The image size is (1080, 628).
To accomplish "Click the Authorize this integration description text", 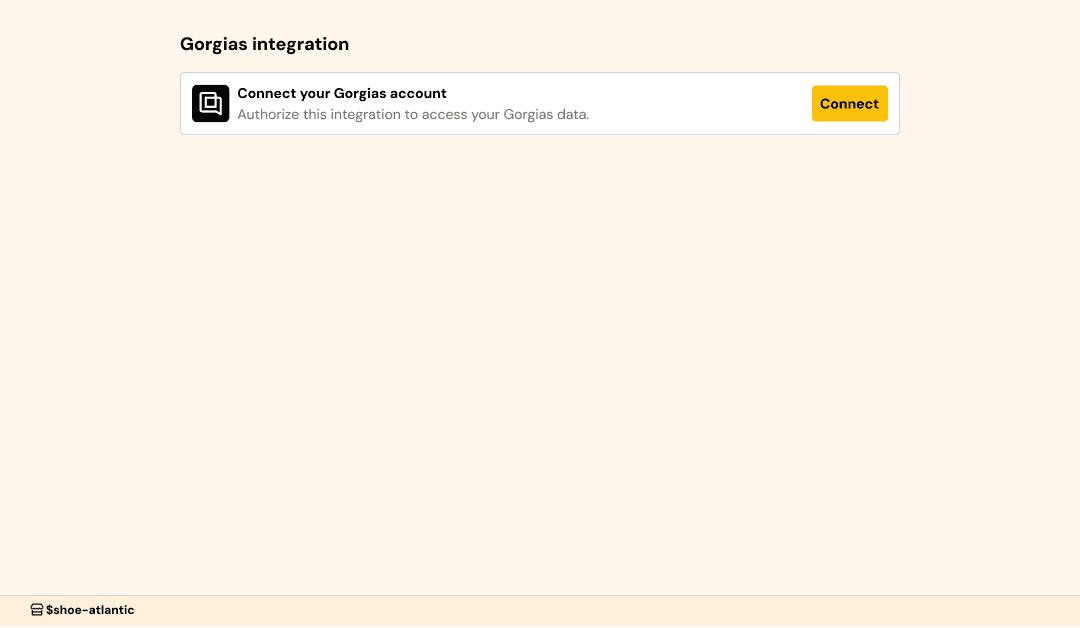I will pyautogui.click(x=413, y=114).
